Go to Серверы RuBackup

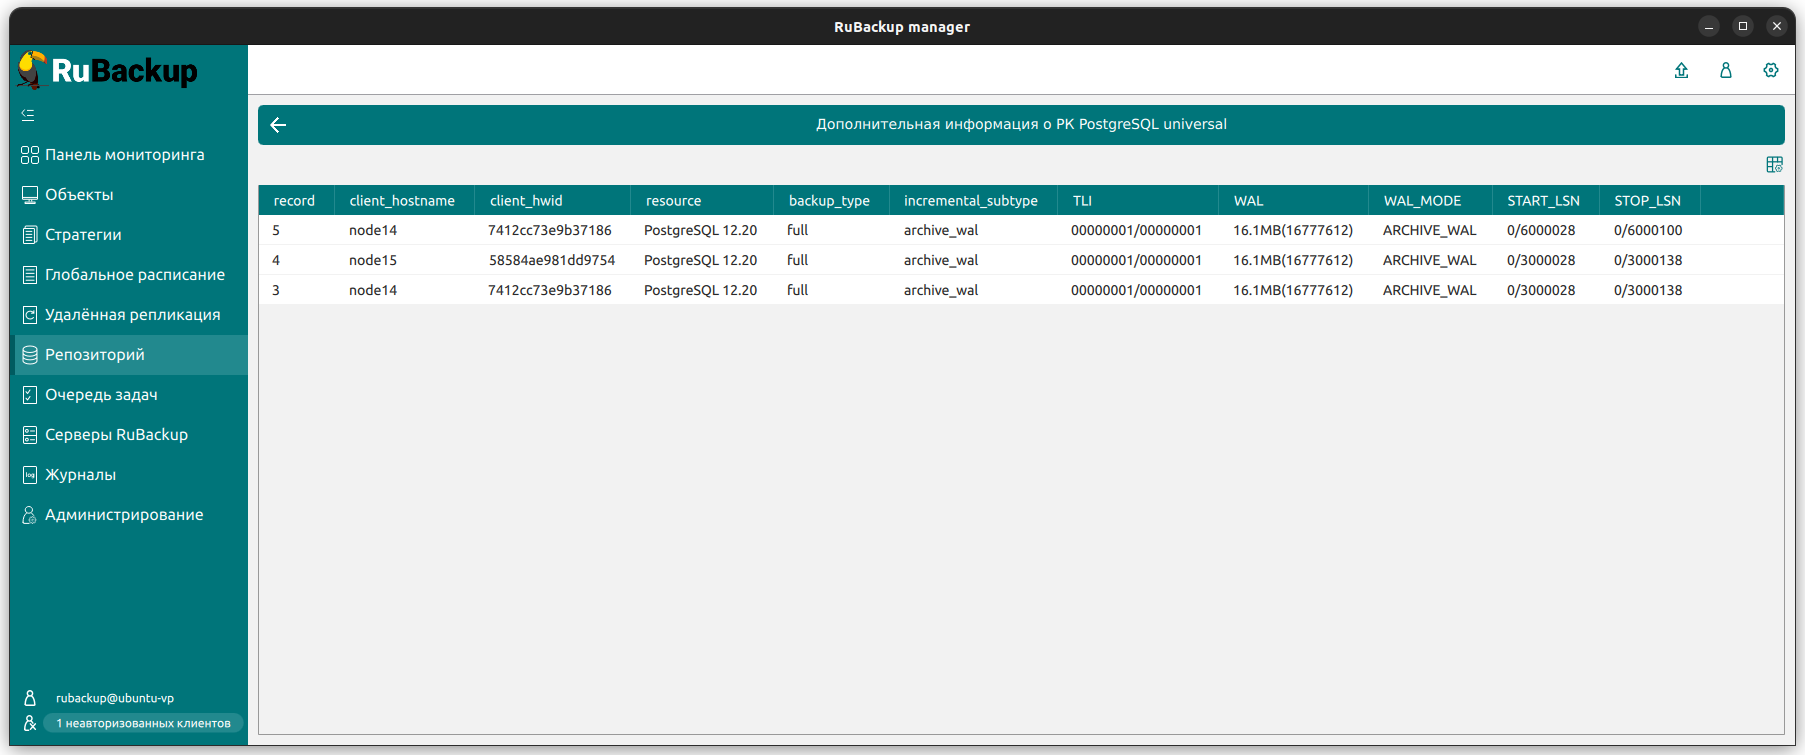(116, 435)
